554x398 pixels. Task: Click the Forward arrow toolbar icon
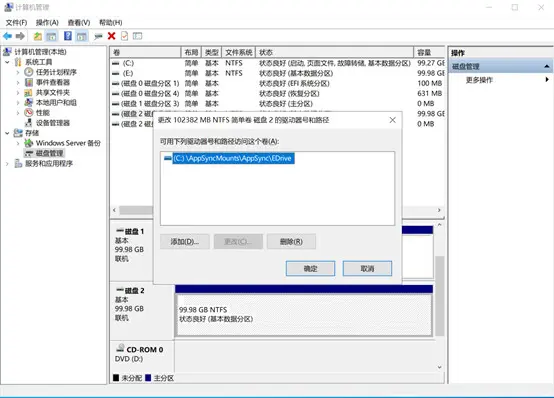click(x=20, y=36)
